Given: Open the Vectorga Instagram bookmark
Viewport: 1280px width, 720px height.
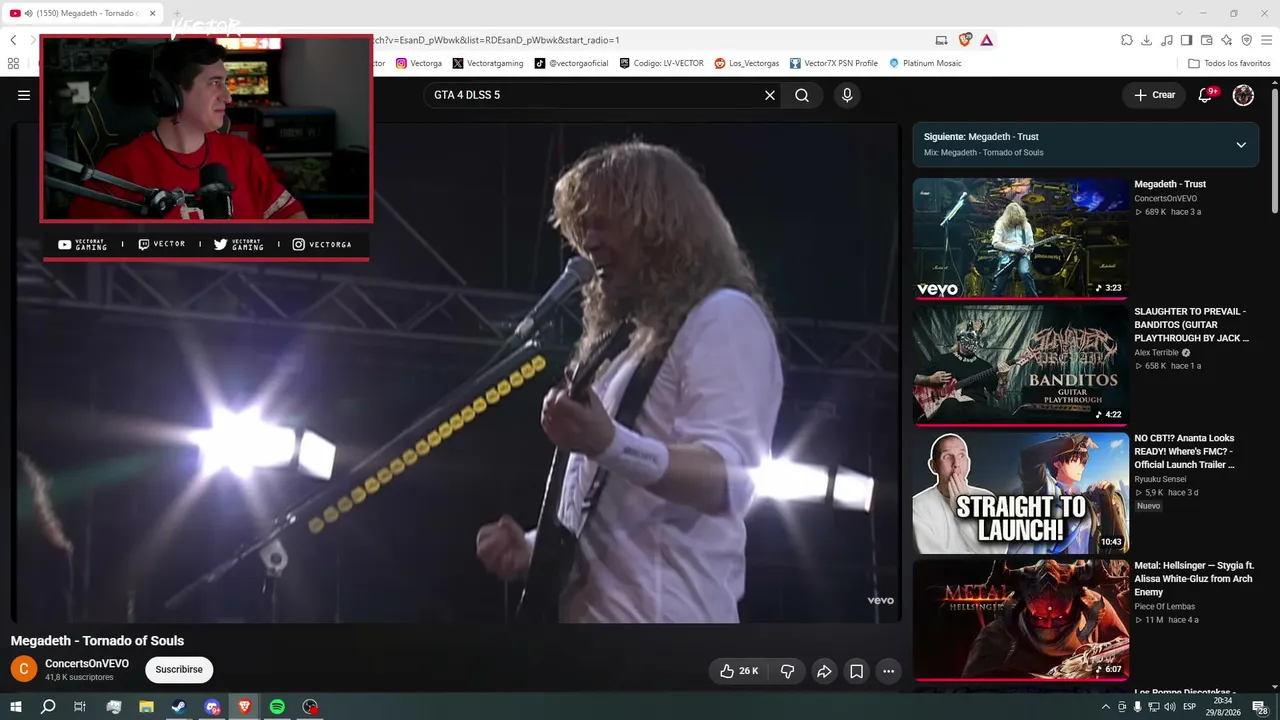Looking at the screenshot, I should click(x=419, y=63).
